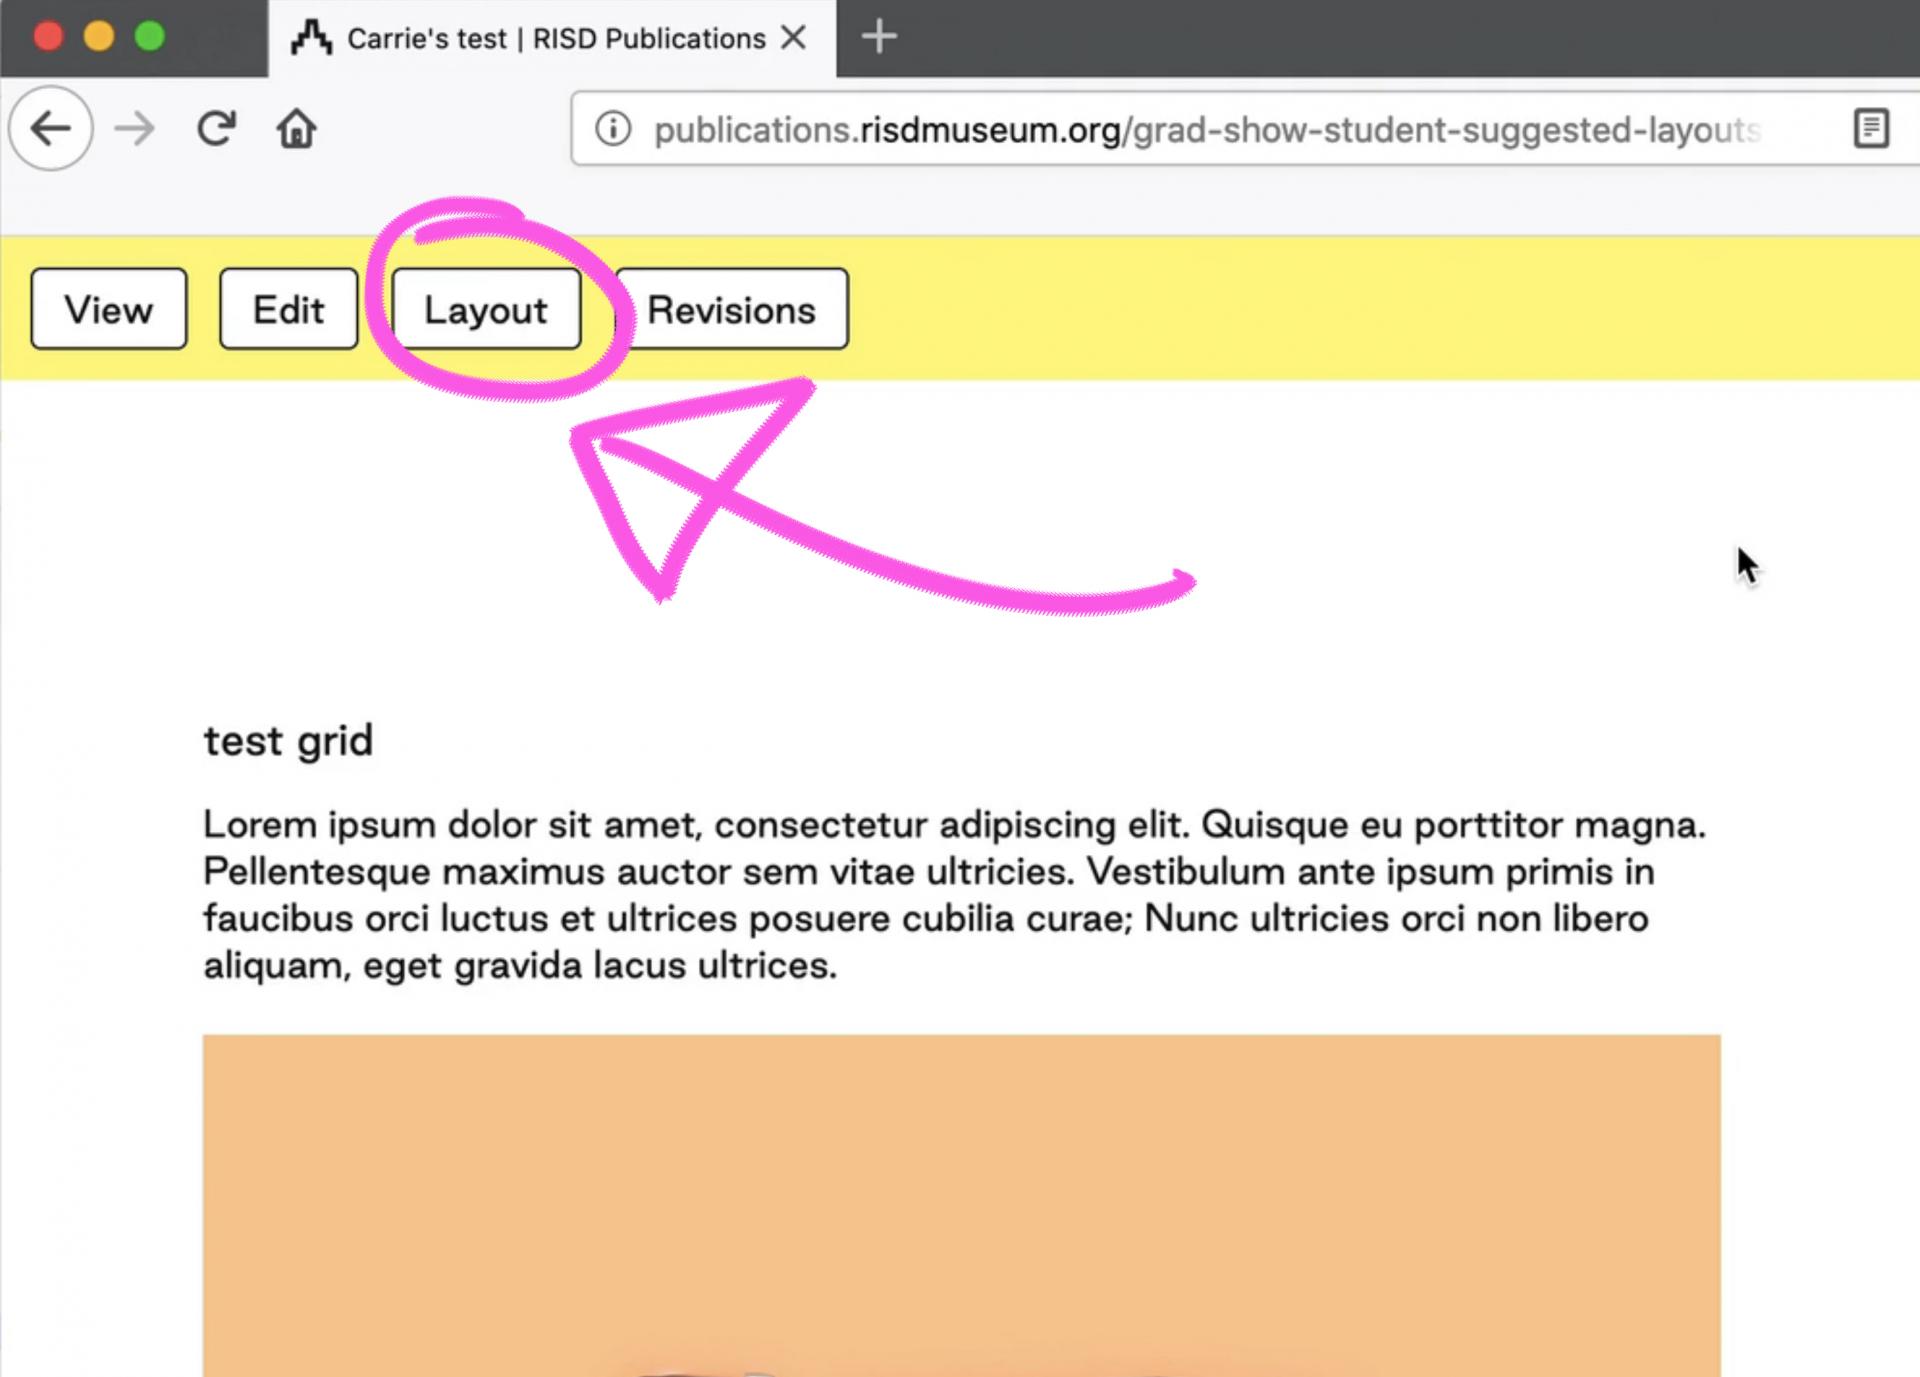Viewport: 1920px width, 1377px height.
Task: Click the Layout tab button
Action: [486, 308]
